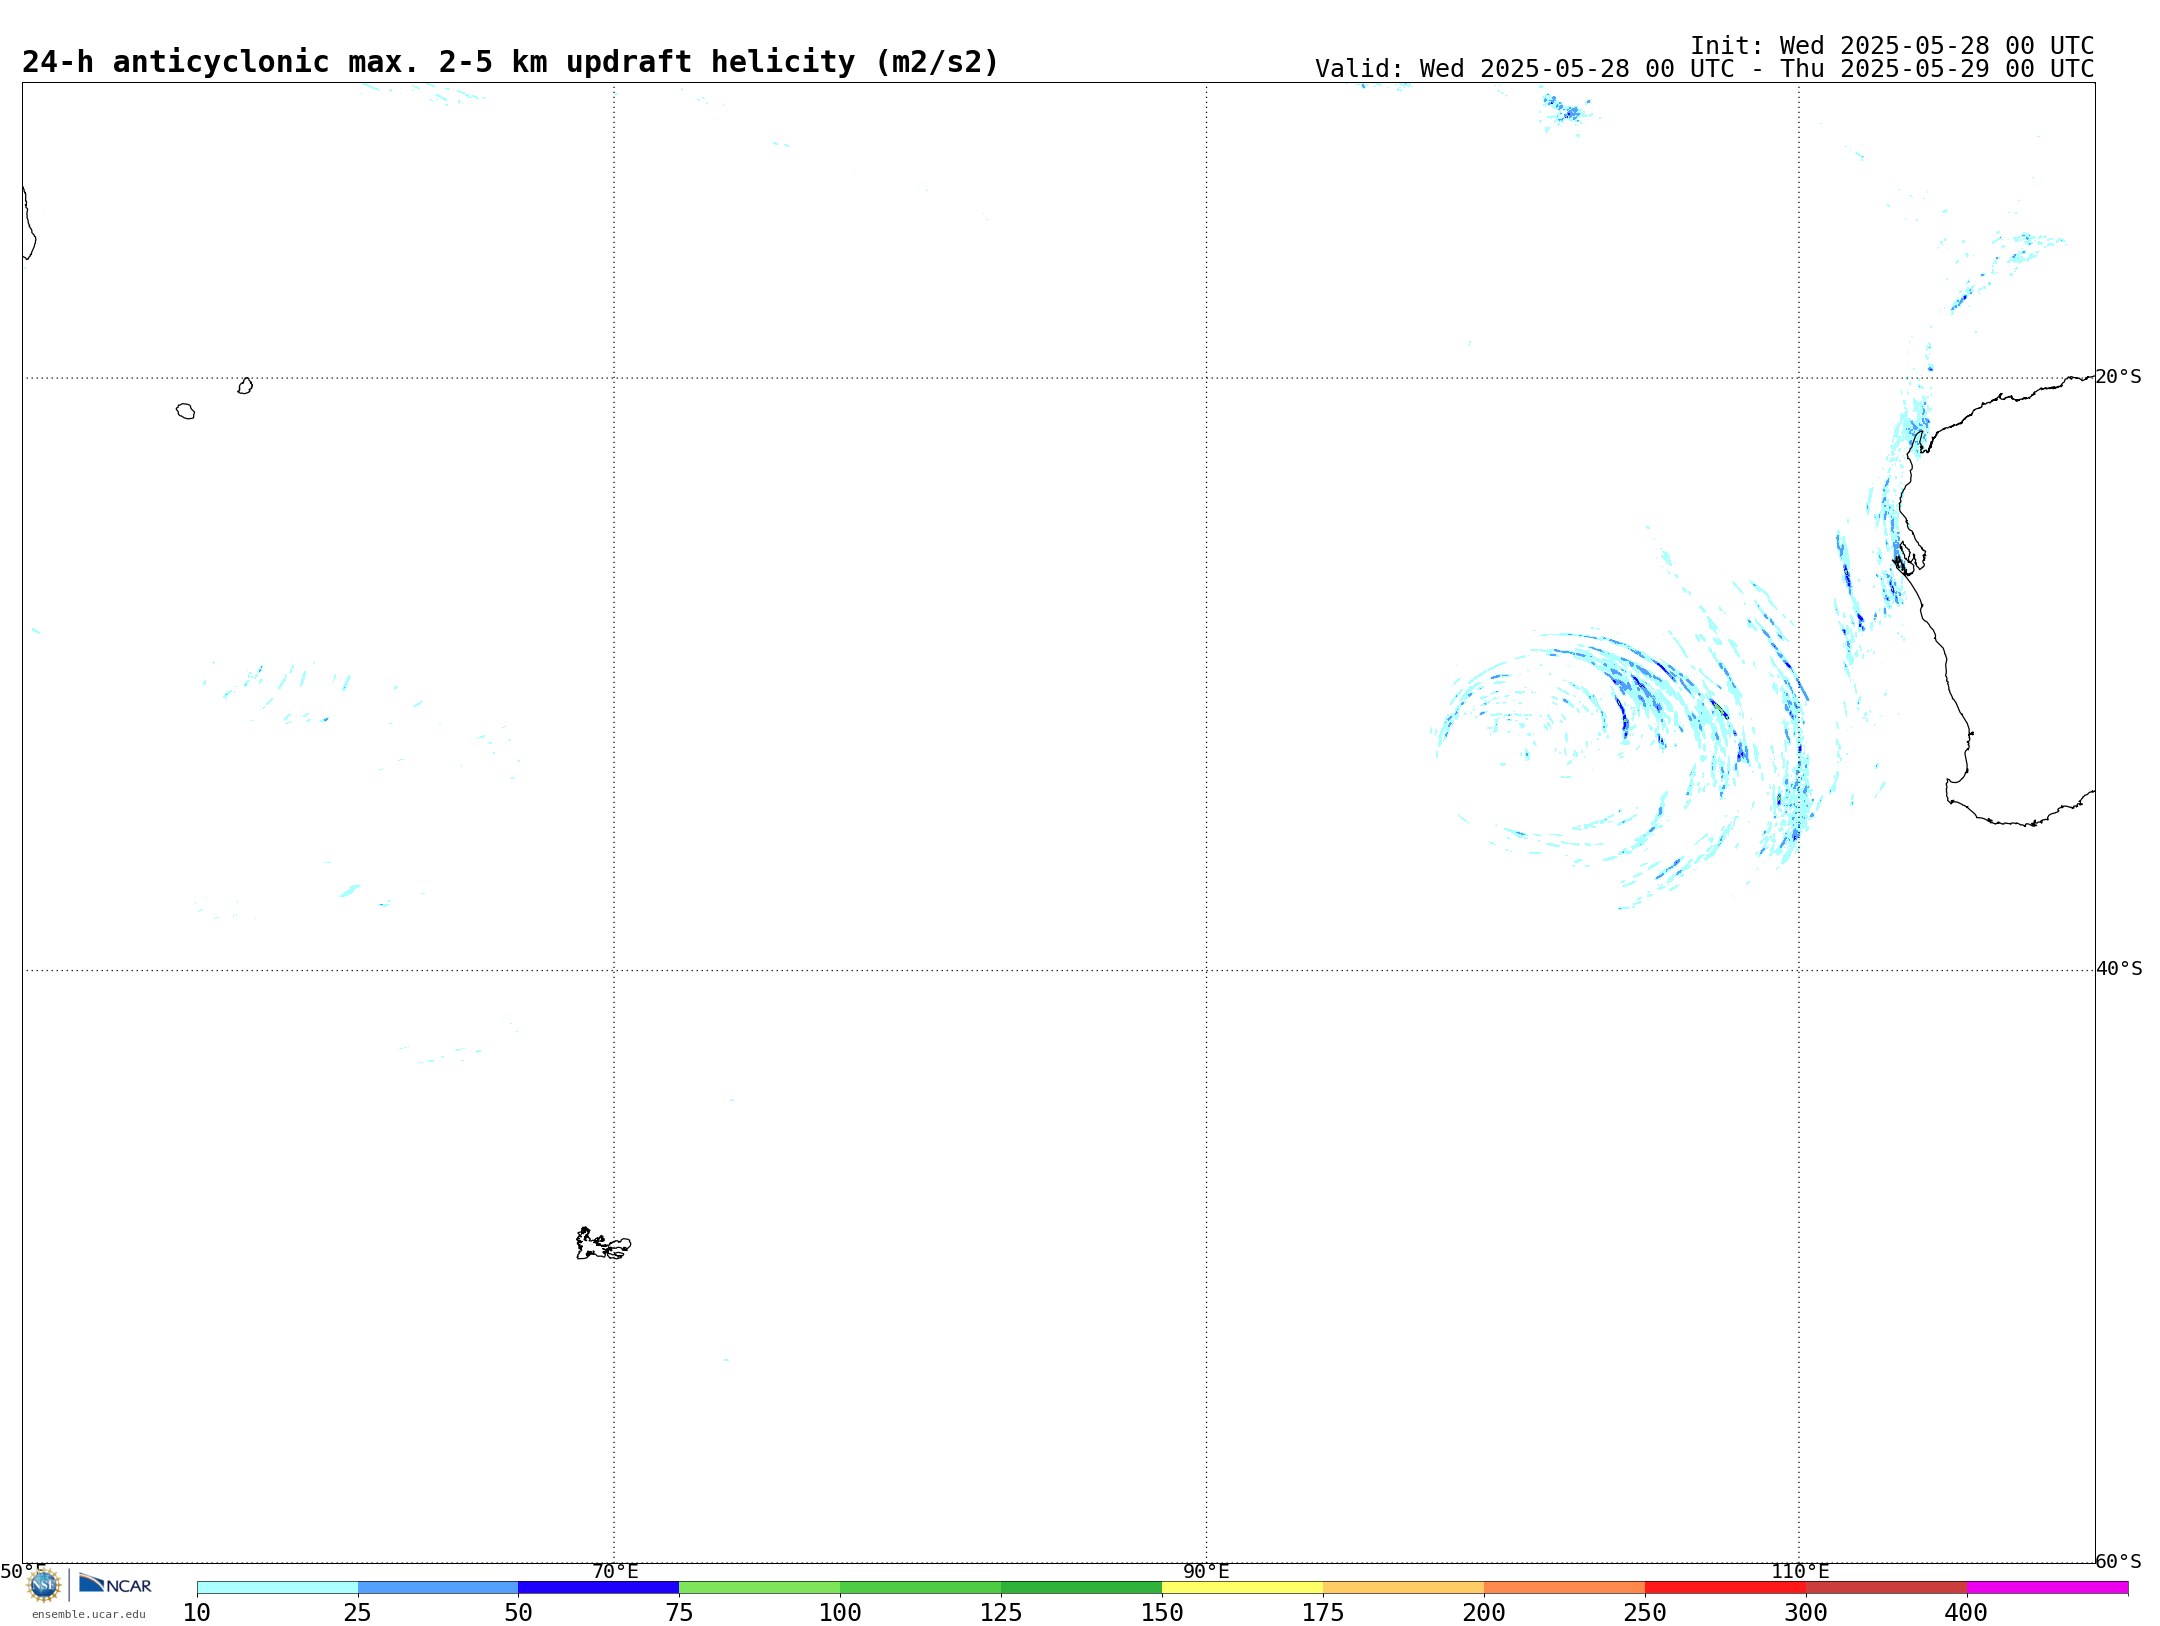
Task: Click the colorbar label 200
Action: click(x=1484, y=1612)
